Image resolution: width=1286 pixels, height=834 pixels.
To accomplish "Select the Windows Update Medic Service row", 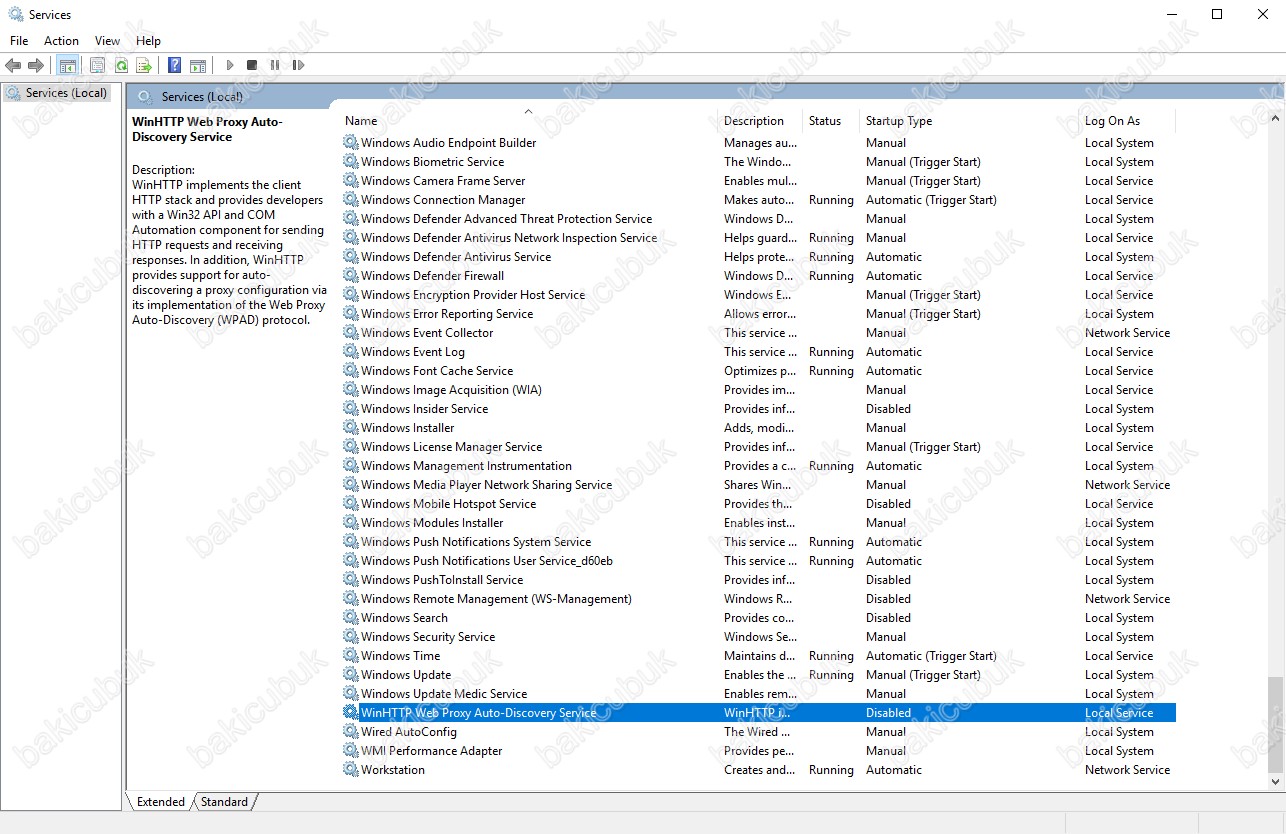I will click(759, 694).
